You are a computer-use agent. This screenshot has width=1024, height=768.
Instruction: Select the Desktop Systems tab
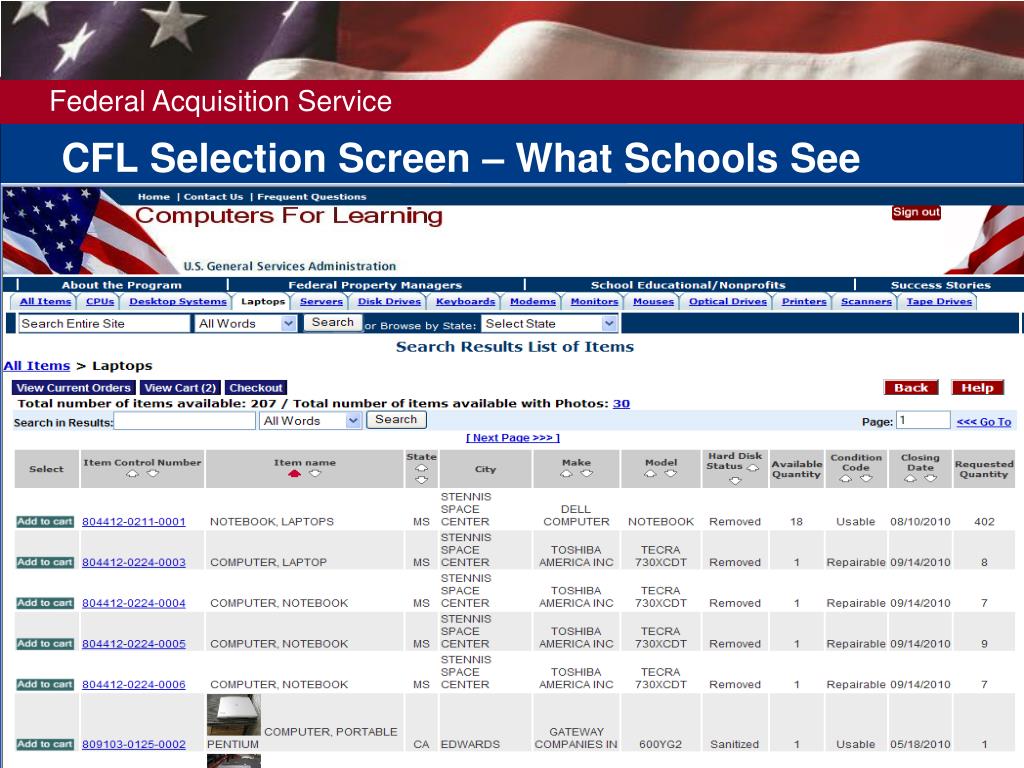pyautogui.click(x=178, y=301)
